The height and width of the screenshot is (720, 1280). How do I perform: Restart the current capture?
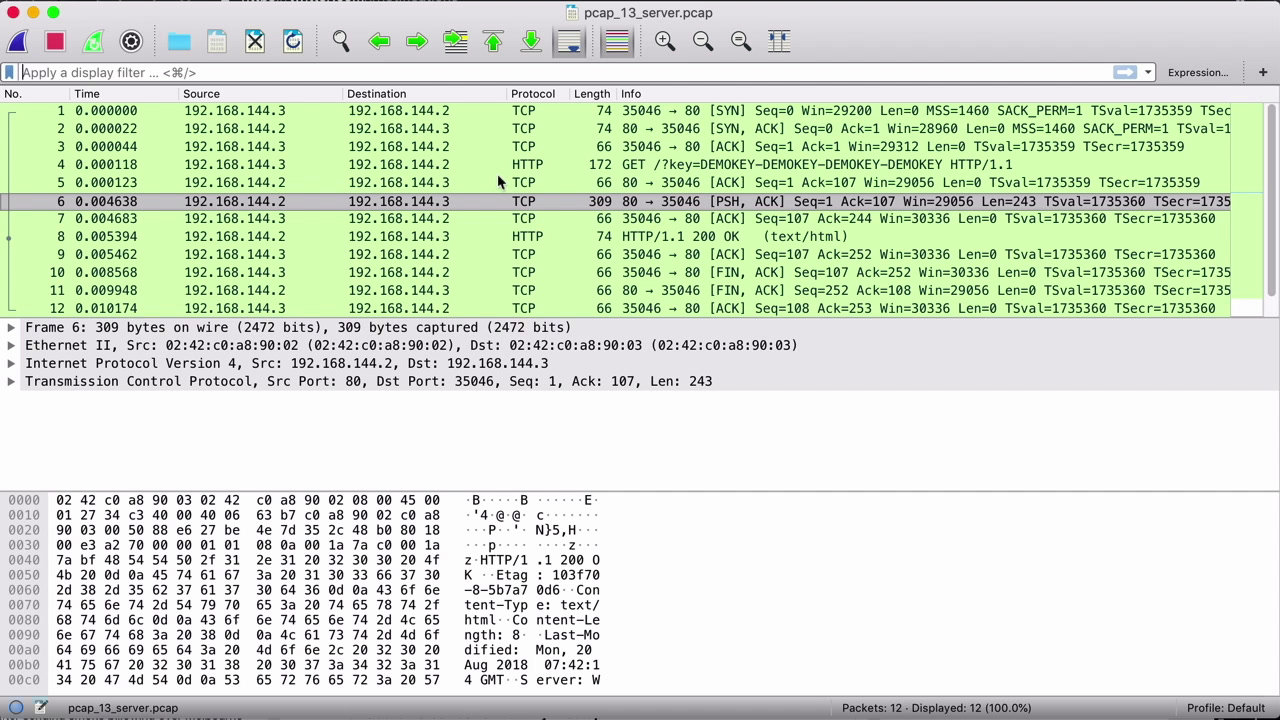[93, 41]
